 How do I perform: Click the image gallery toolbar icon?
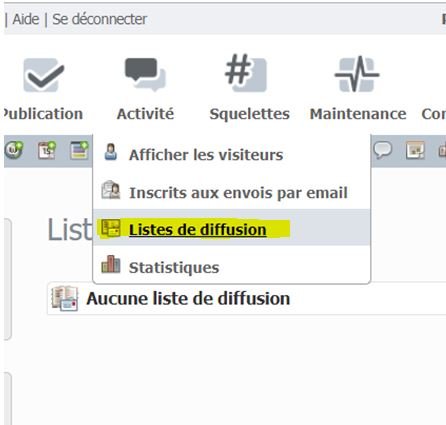415,150
